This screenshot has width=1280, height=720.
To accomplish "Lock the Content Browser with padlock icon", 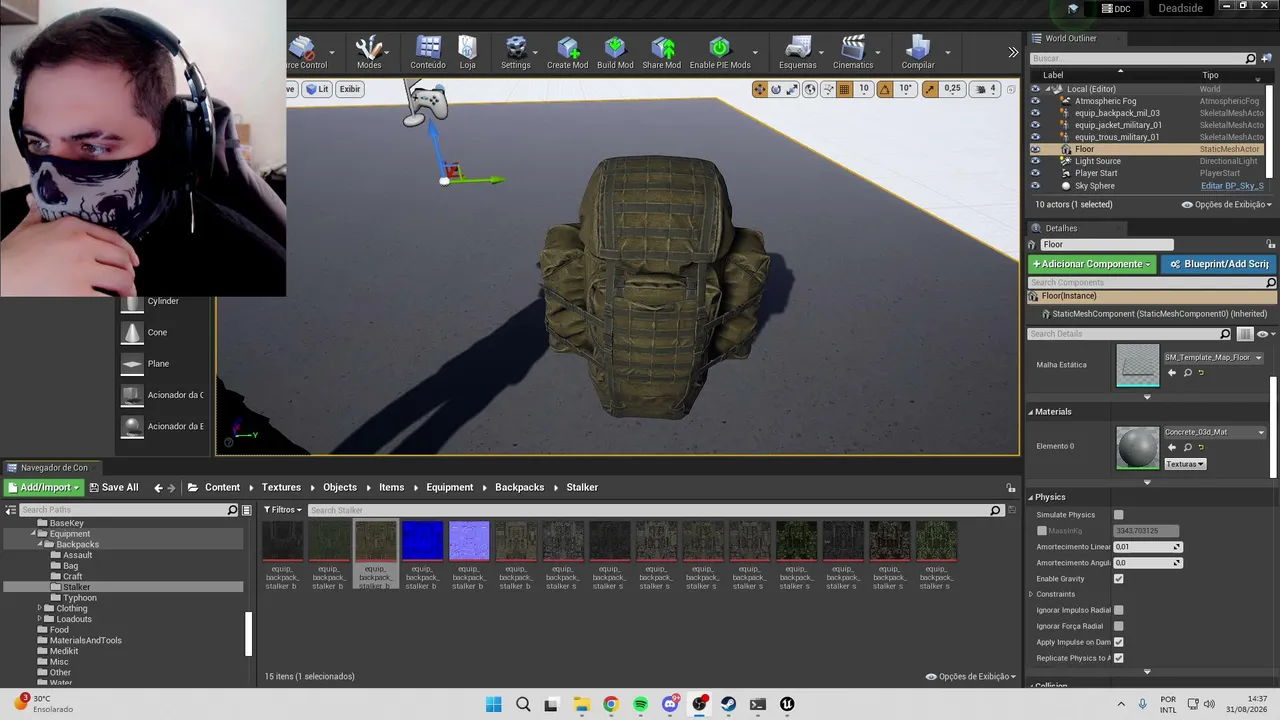I will point(1011,488).
